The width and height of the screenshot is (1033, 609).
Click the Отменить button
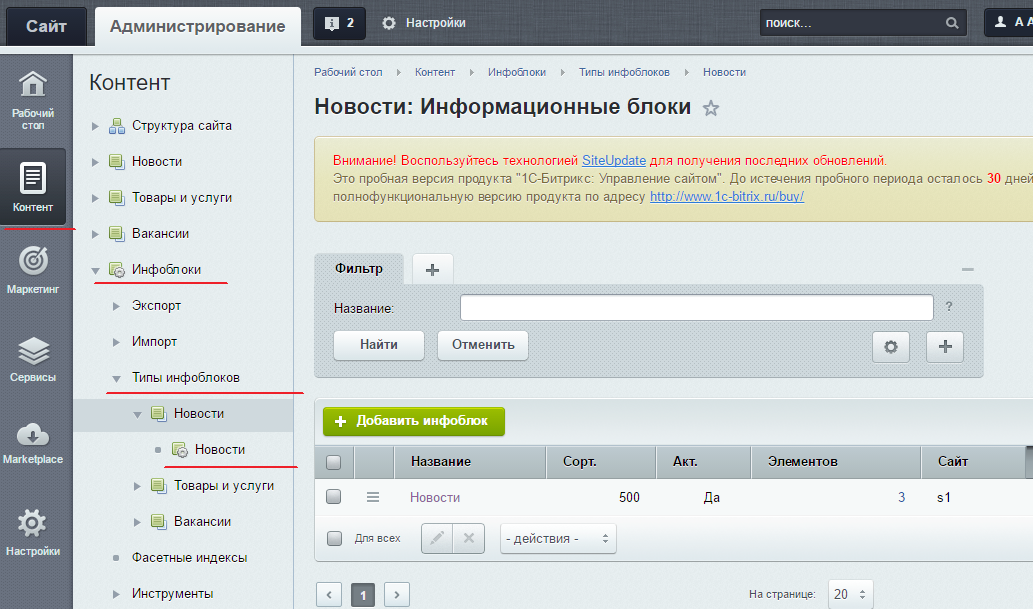point(483,345)
